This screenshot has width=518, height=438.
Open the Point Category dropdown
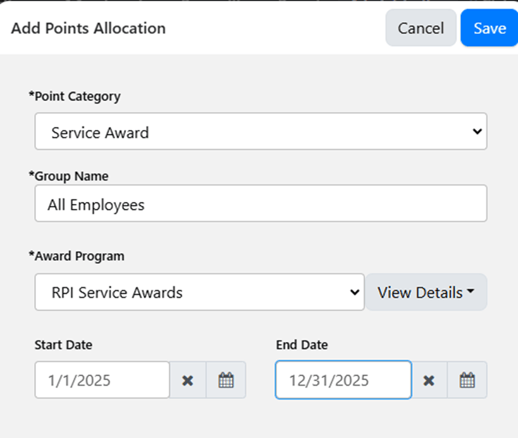(261, 131)
